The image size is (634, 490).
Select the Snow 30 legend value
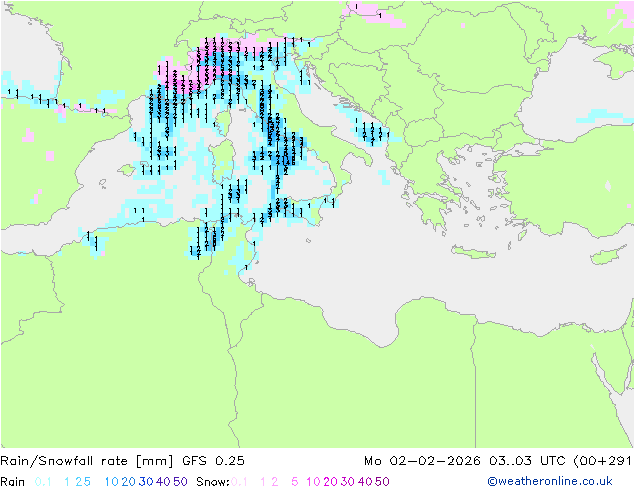coord(348,482)
